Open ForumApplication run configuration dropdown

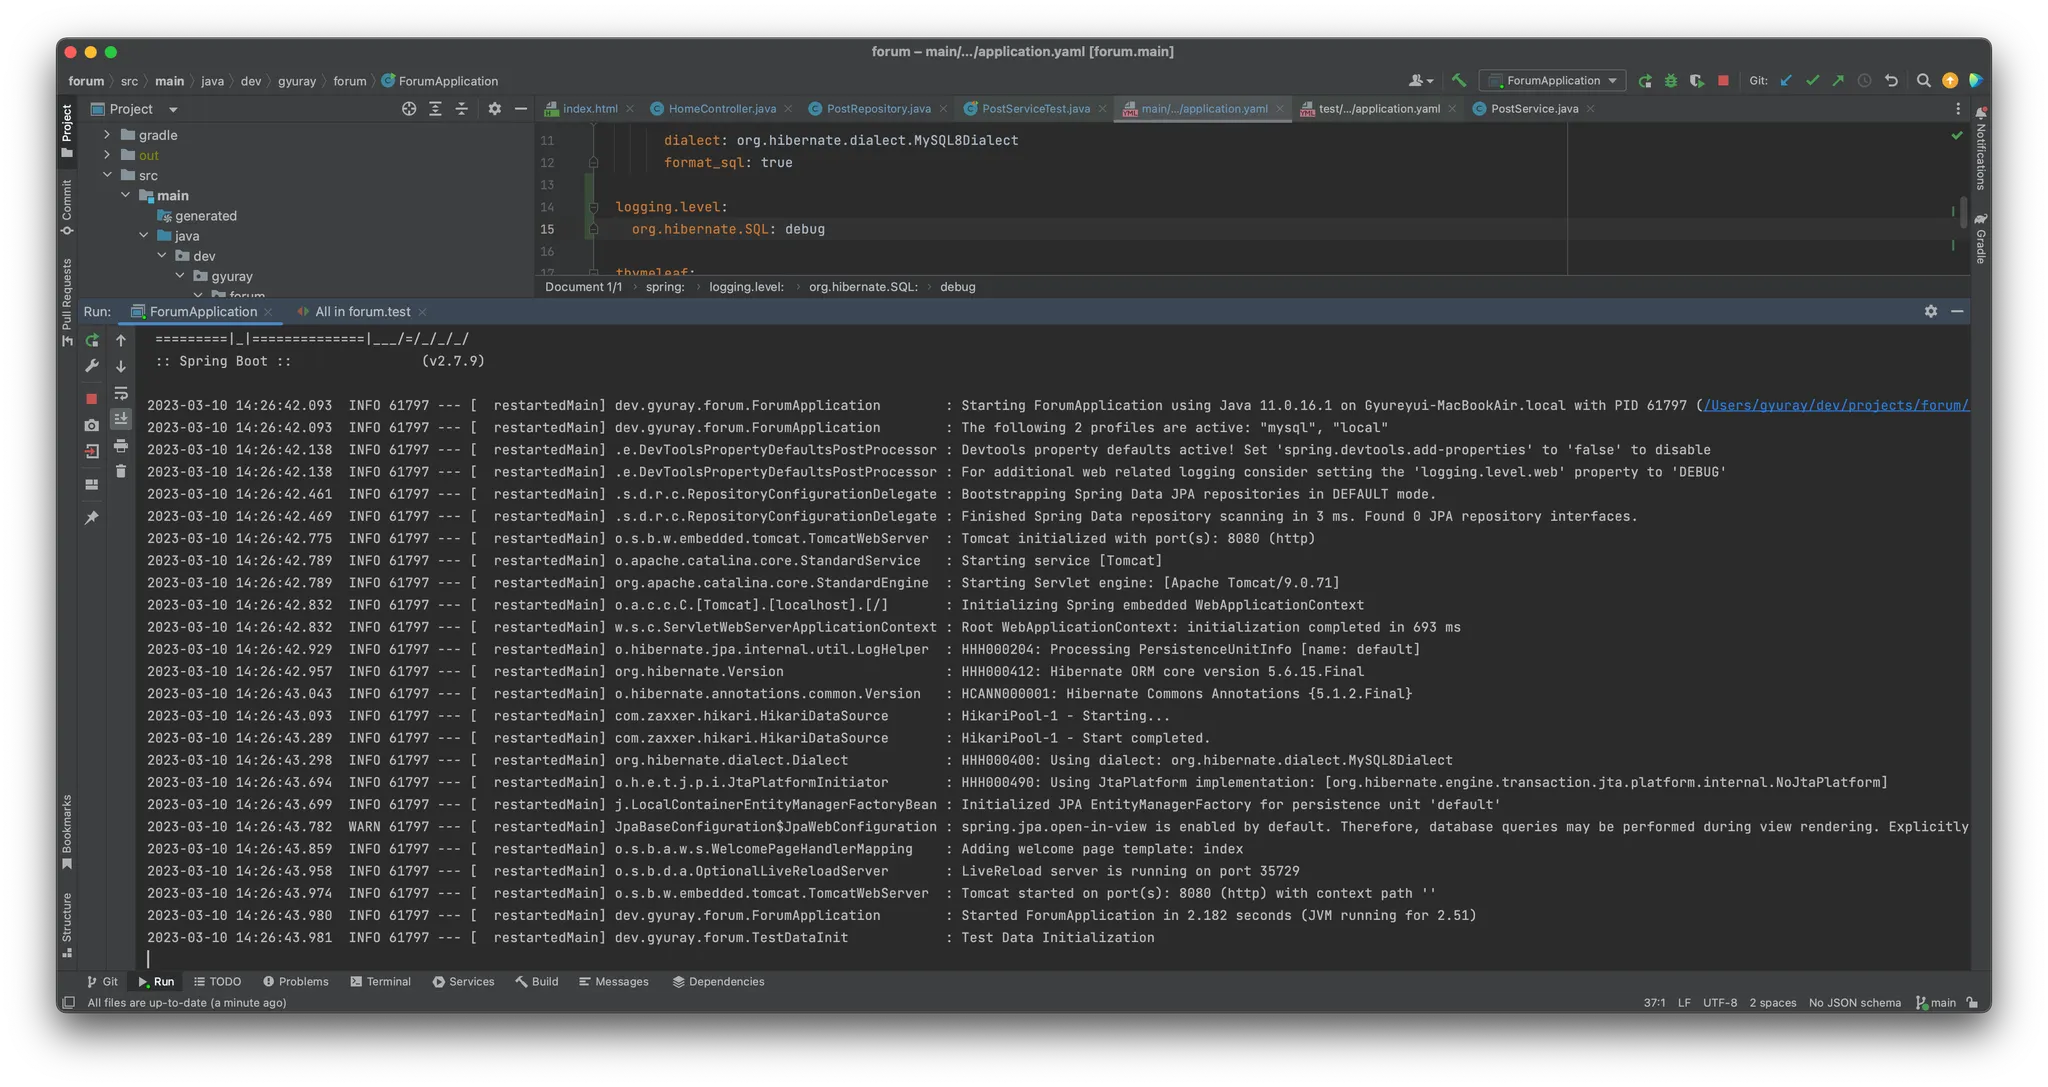point(1553,81)
